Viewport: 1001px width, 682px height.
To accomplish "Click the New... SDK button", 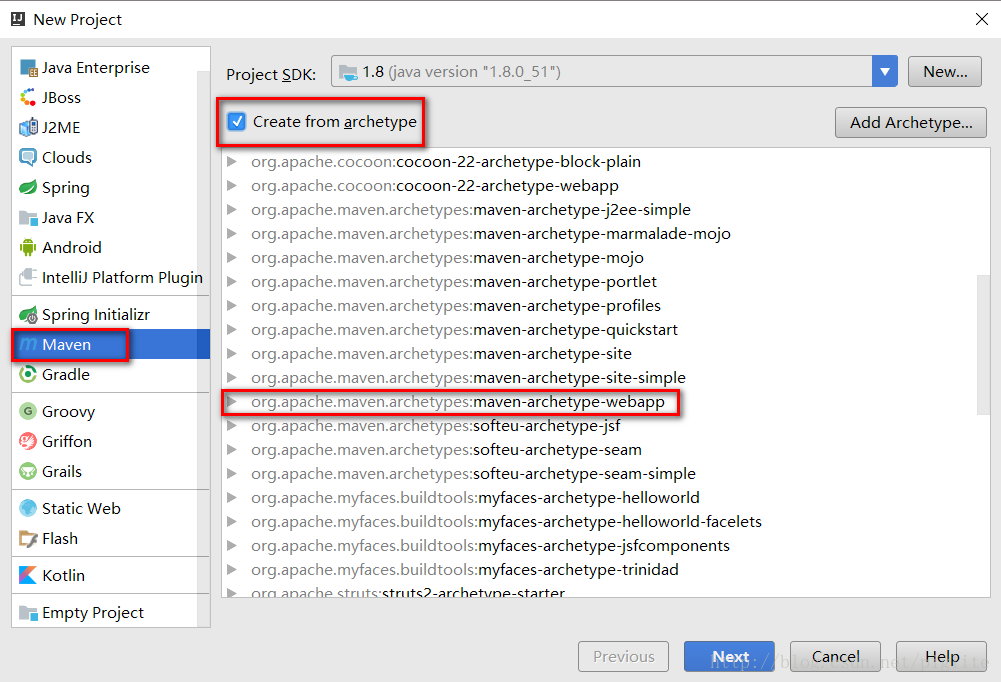I will [945, 72].
